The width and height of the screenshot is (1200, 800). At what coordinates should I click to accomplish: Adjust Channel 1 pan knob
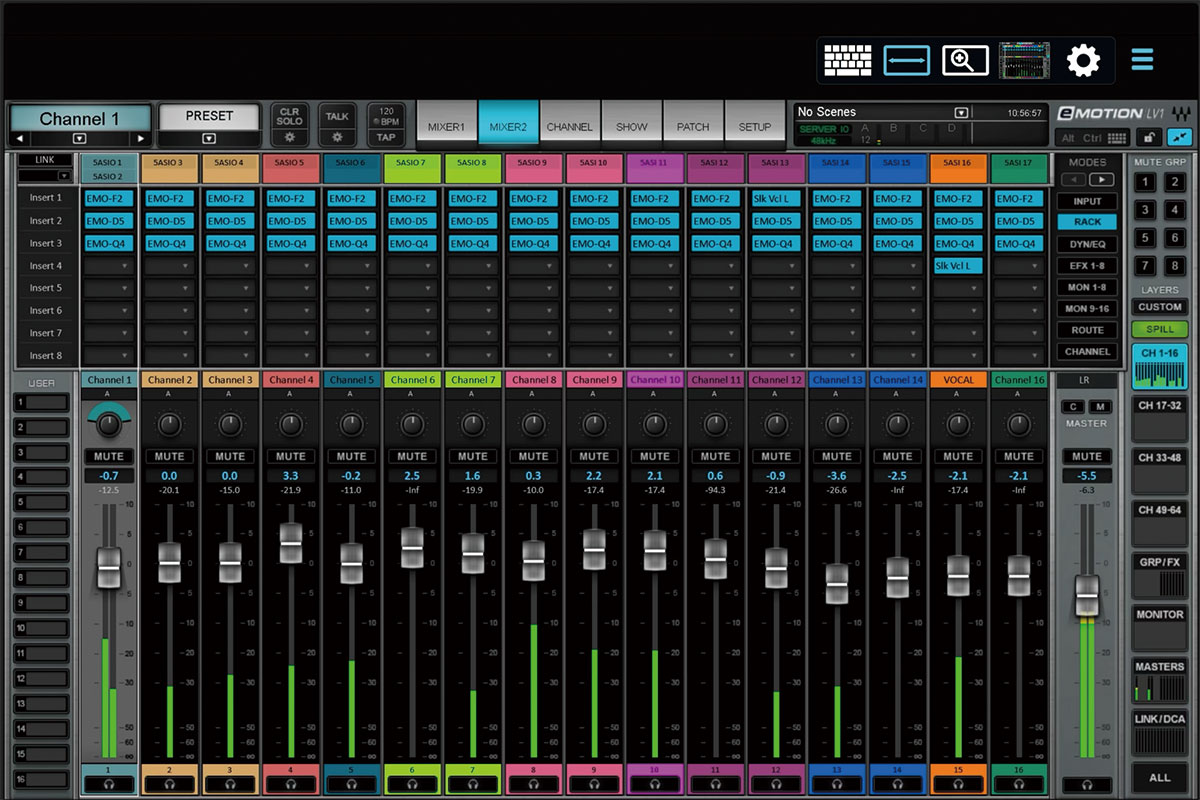point(109,424)
